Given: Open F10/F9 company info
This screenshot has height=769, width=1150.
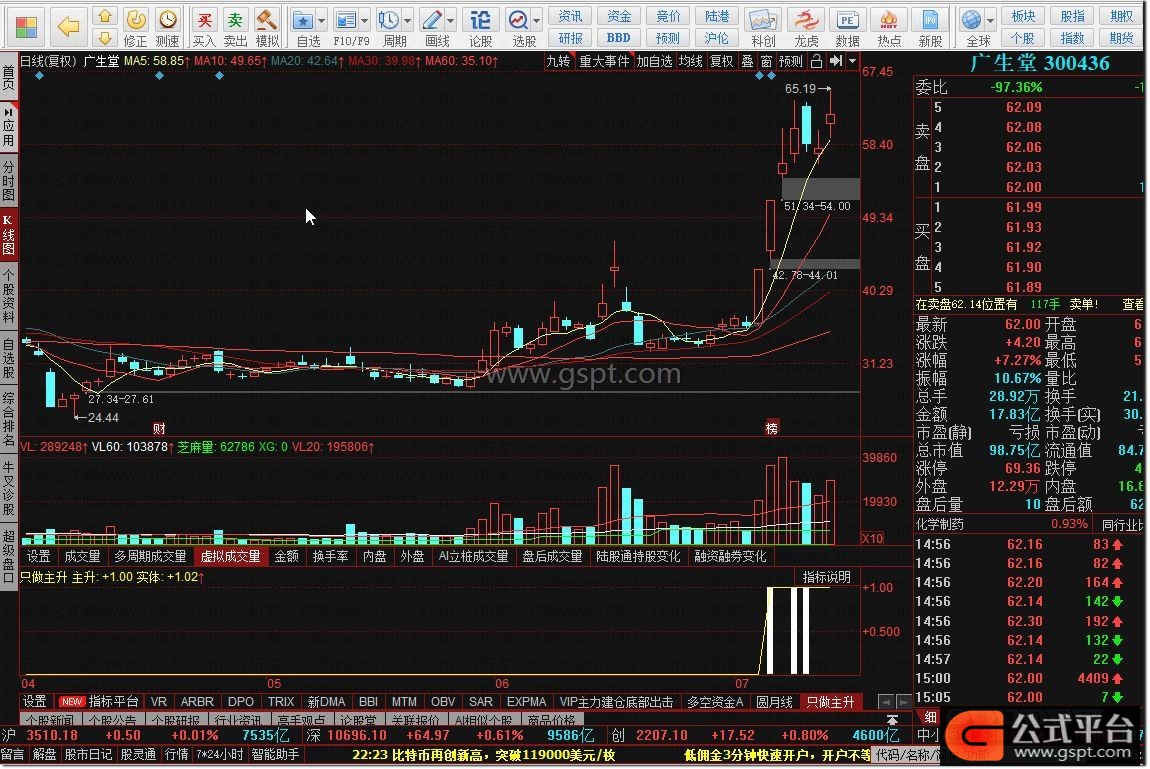Looking at the screenshot, I should click(346, 27).
